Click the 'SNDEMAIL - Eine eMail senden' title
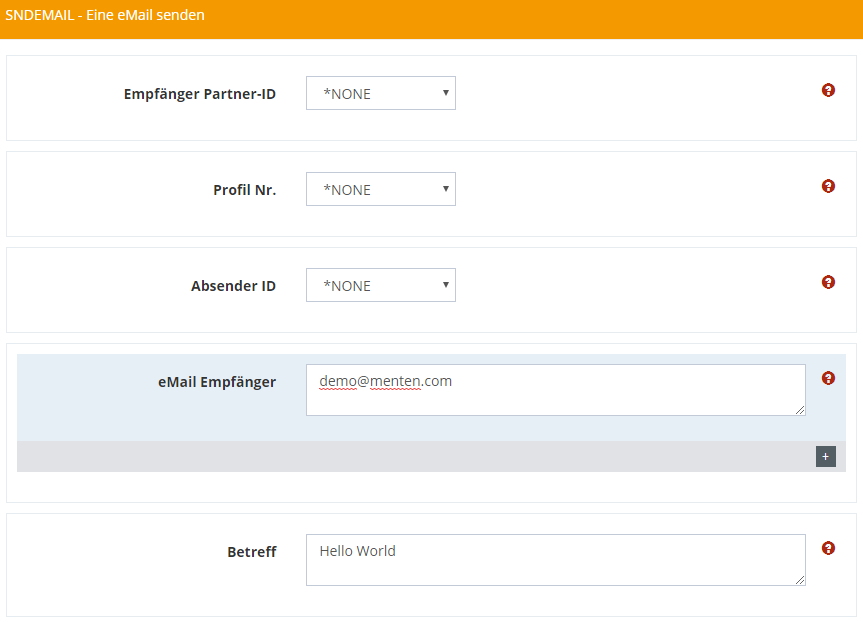This screenshot has height=622, width=863. [x=105, y=15]
